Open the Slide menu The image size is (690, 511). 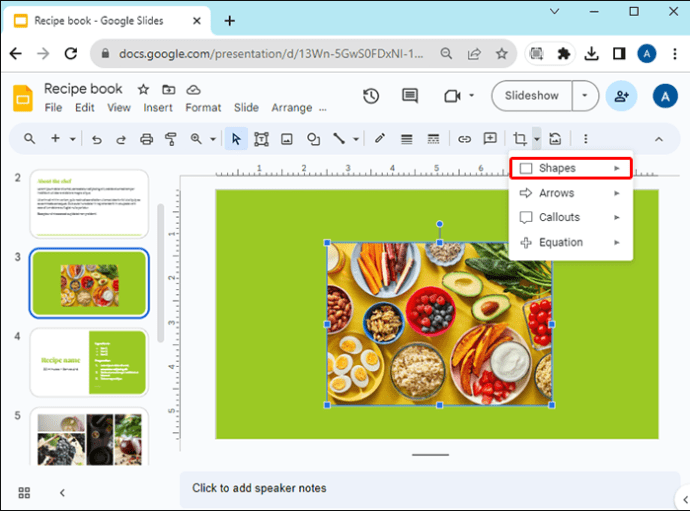[246, 108]
